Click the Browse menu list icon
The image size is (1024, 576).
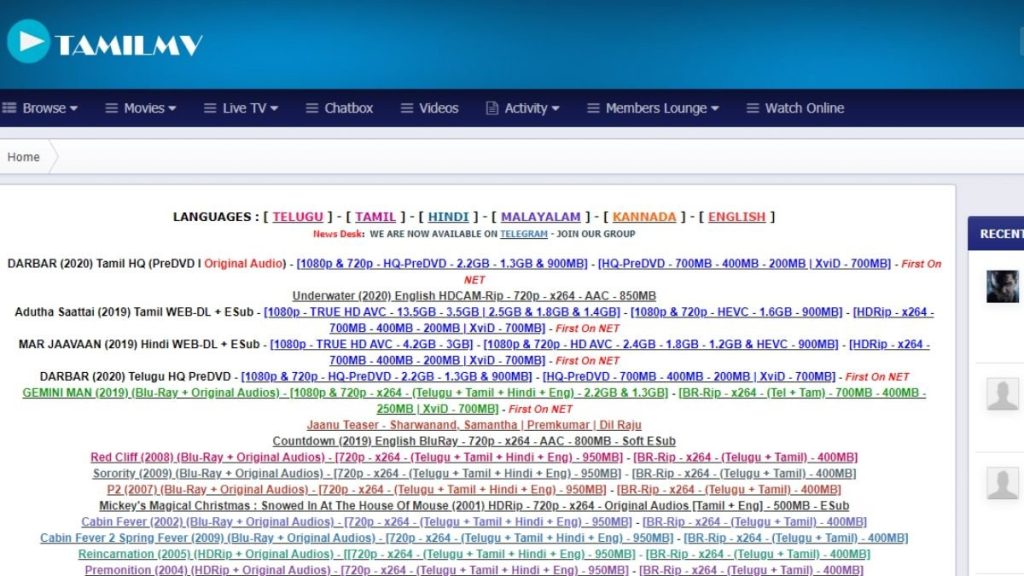tap(8, 108)
